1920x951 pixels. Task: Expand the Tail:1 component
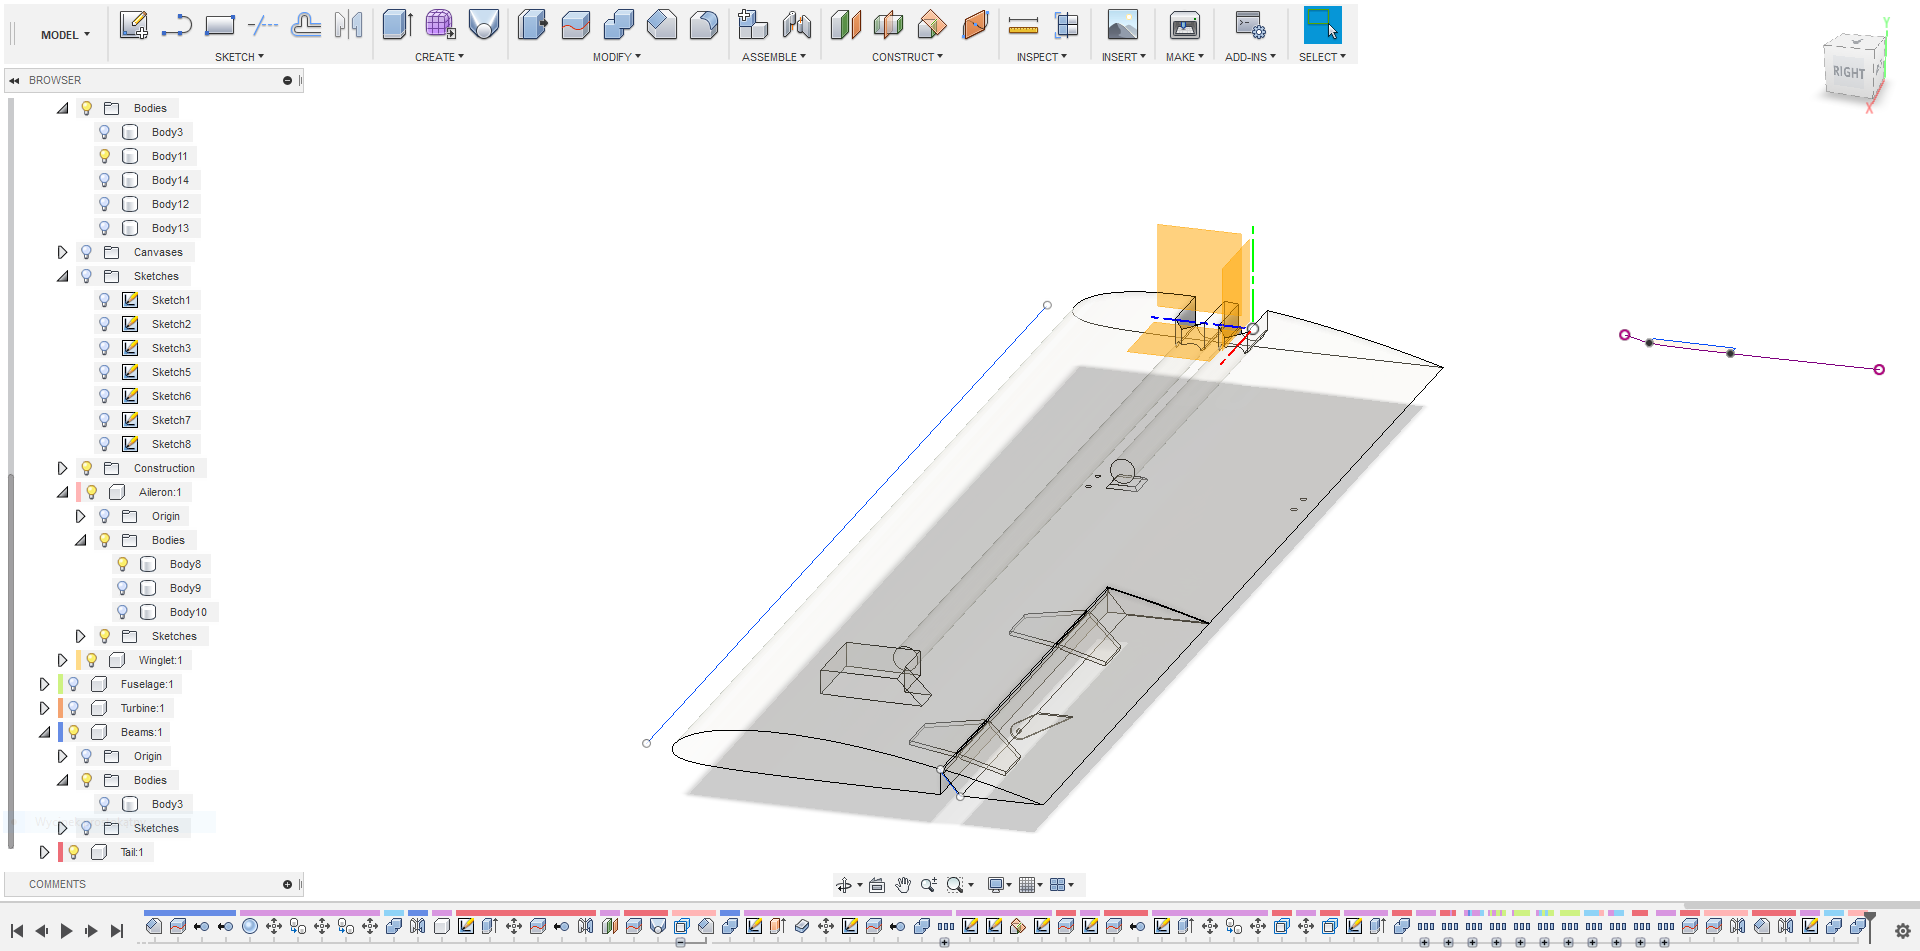point(44,852)
